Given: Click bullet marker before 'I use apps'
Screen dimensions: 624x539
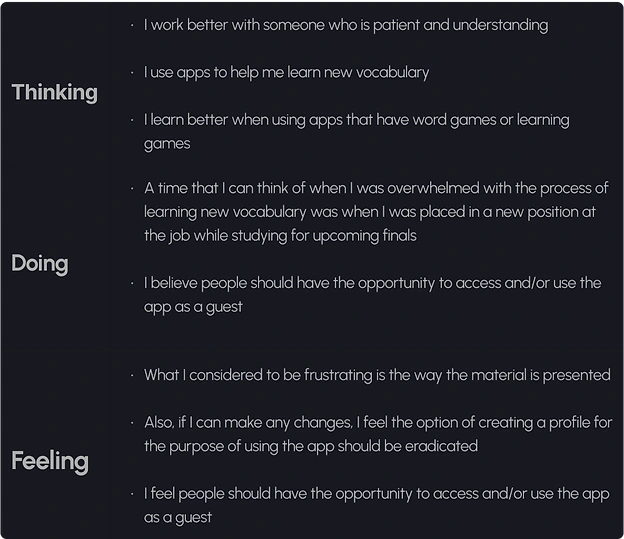Looking at the screenshot, I should point(133,72).
